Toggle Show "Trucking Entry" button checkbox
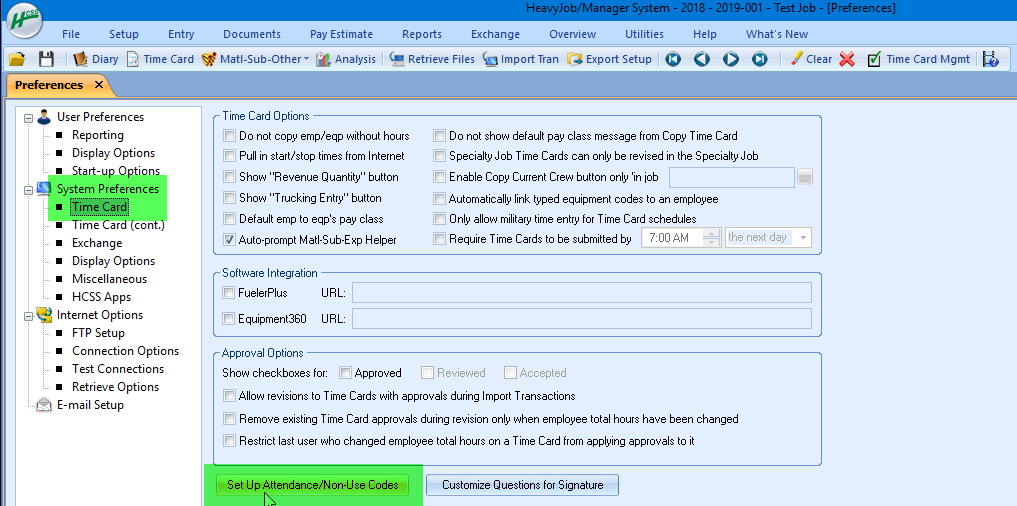The image size is (1017, 506). (229, 198)
